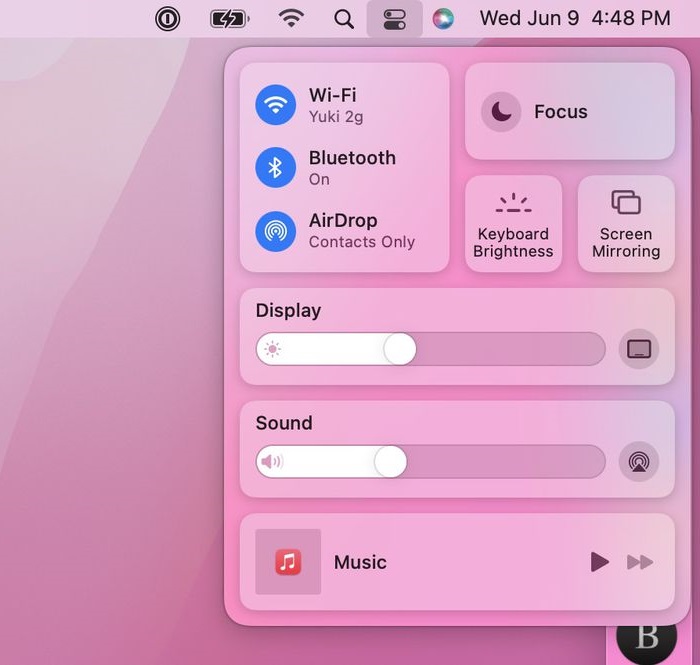The height and width of the screenshot is (665, 700).
Task: Turn off Bluetooth via its blue icon
Action: 275,167
